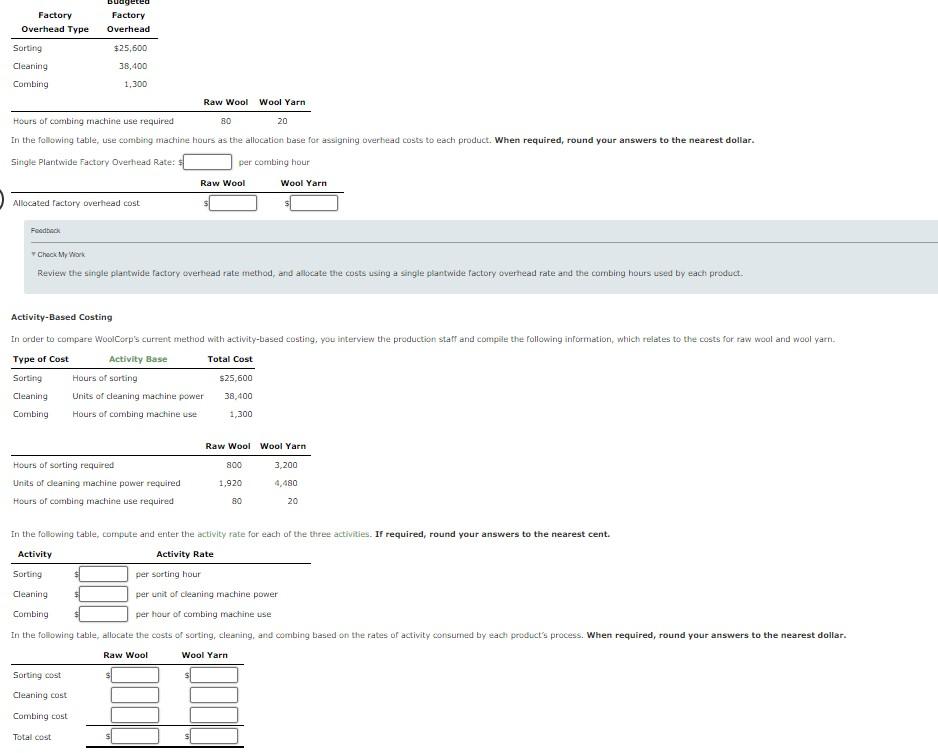Click the Activity-Based Costing heading
Screen dimensions: 938x753
coord(62,318)
